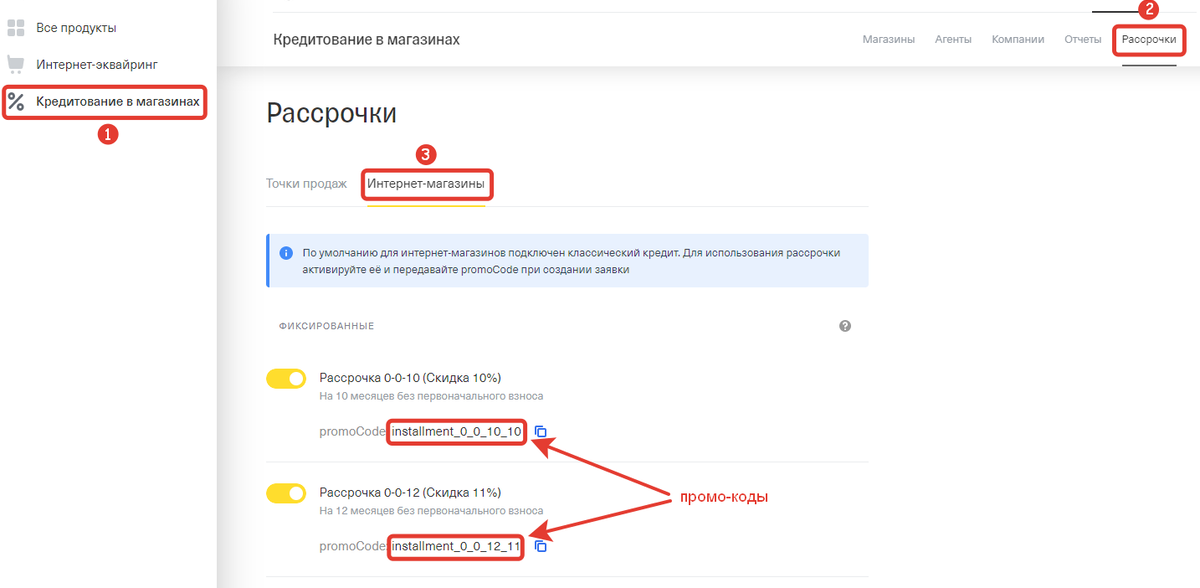
Task: Select the Интернет-магазины tab
Action: (x=426, y=184)
